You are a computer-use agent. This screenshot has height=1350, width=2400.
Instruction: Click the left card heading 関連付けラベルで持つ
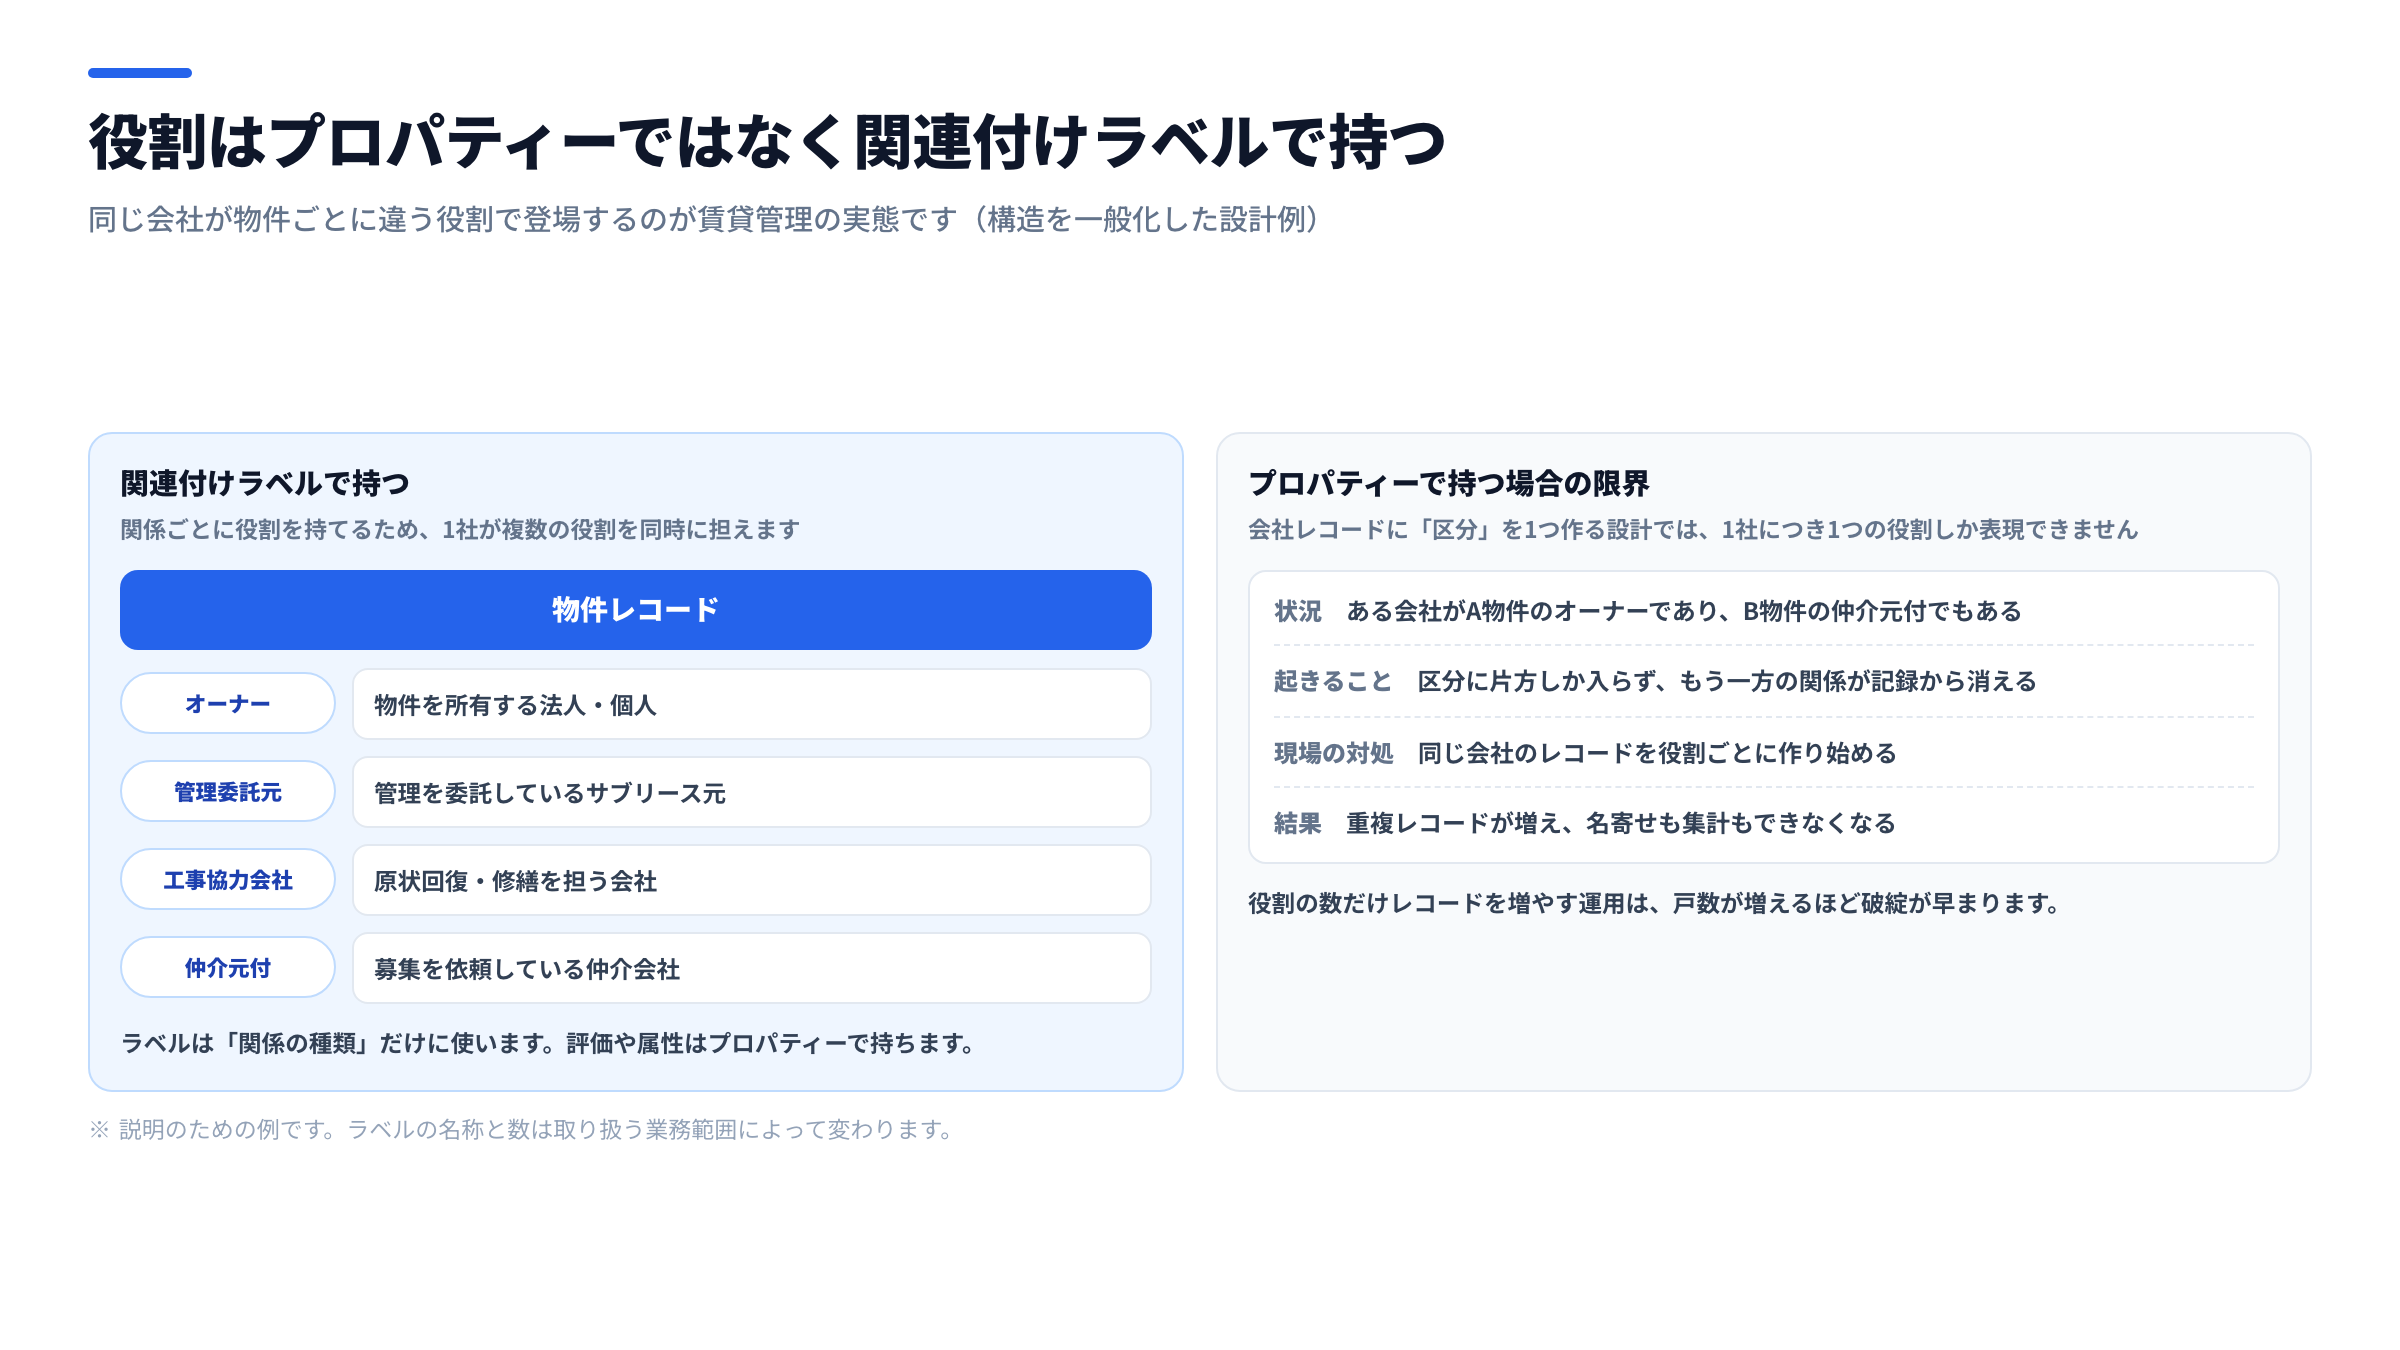(265, 483)
